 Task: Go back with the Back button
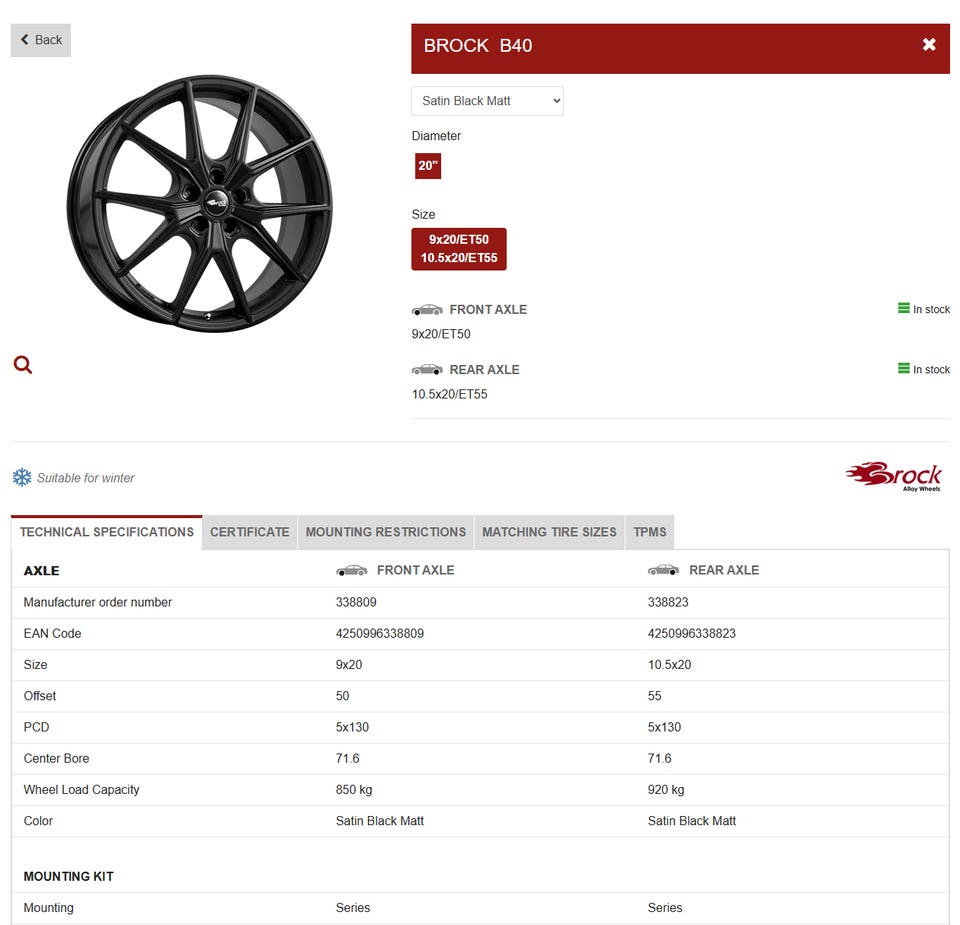40,40
